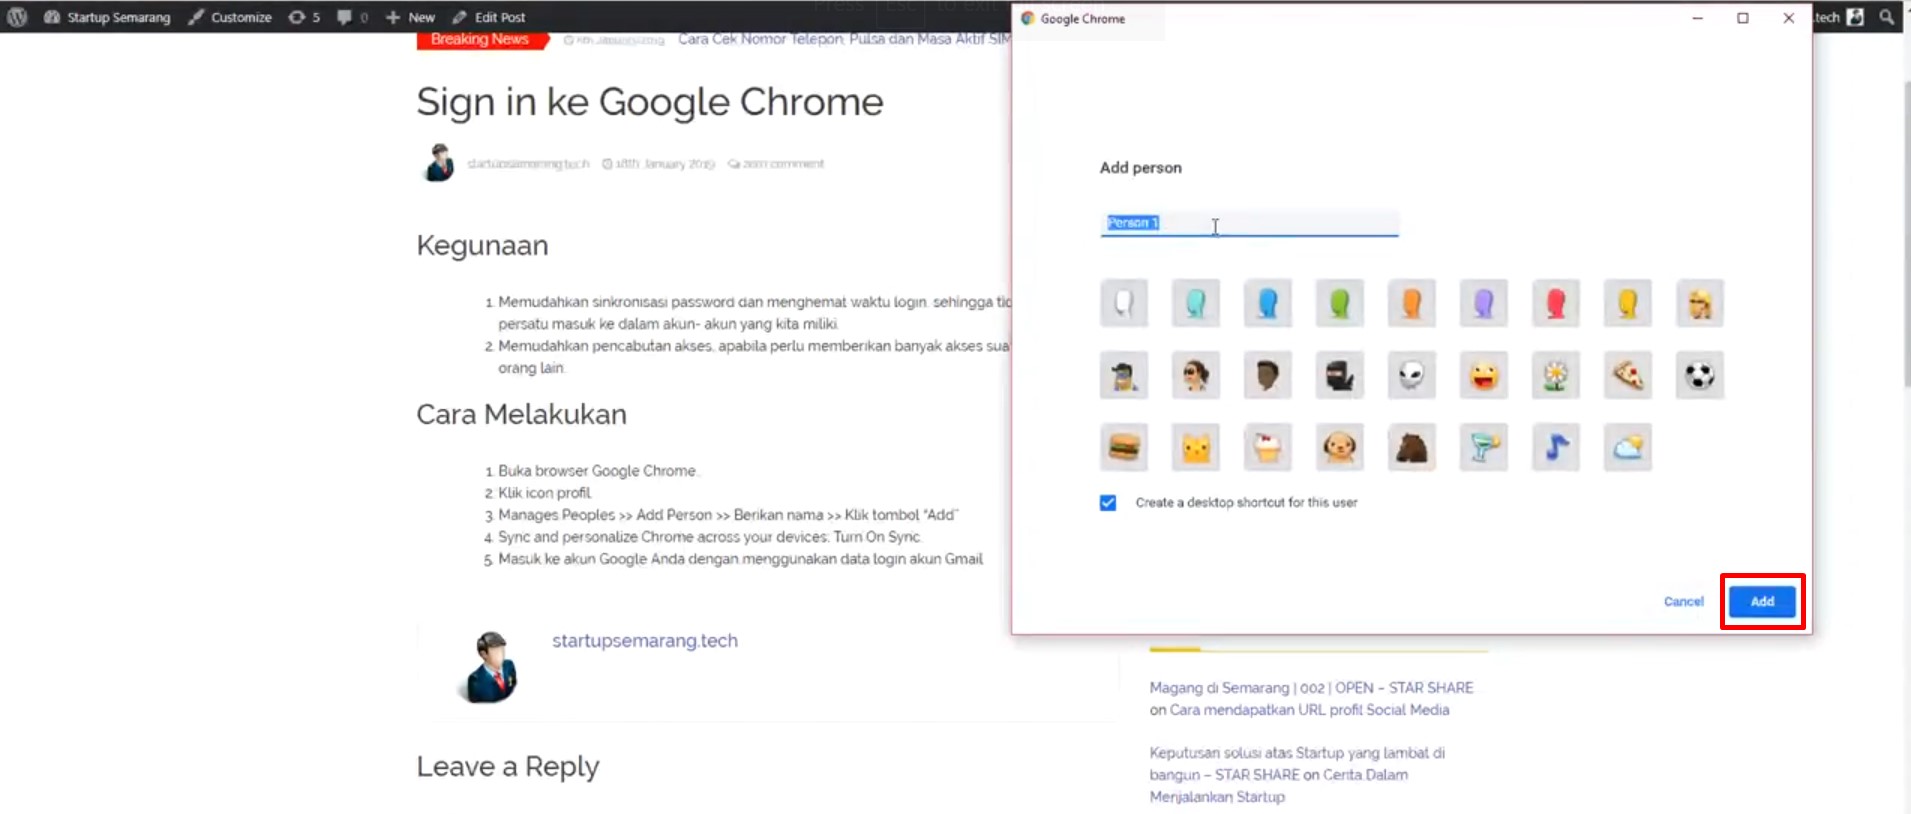
Task: Minimize the Google Chrome dialog window
Action: [x=1697, y=18]
